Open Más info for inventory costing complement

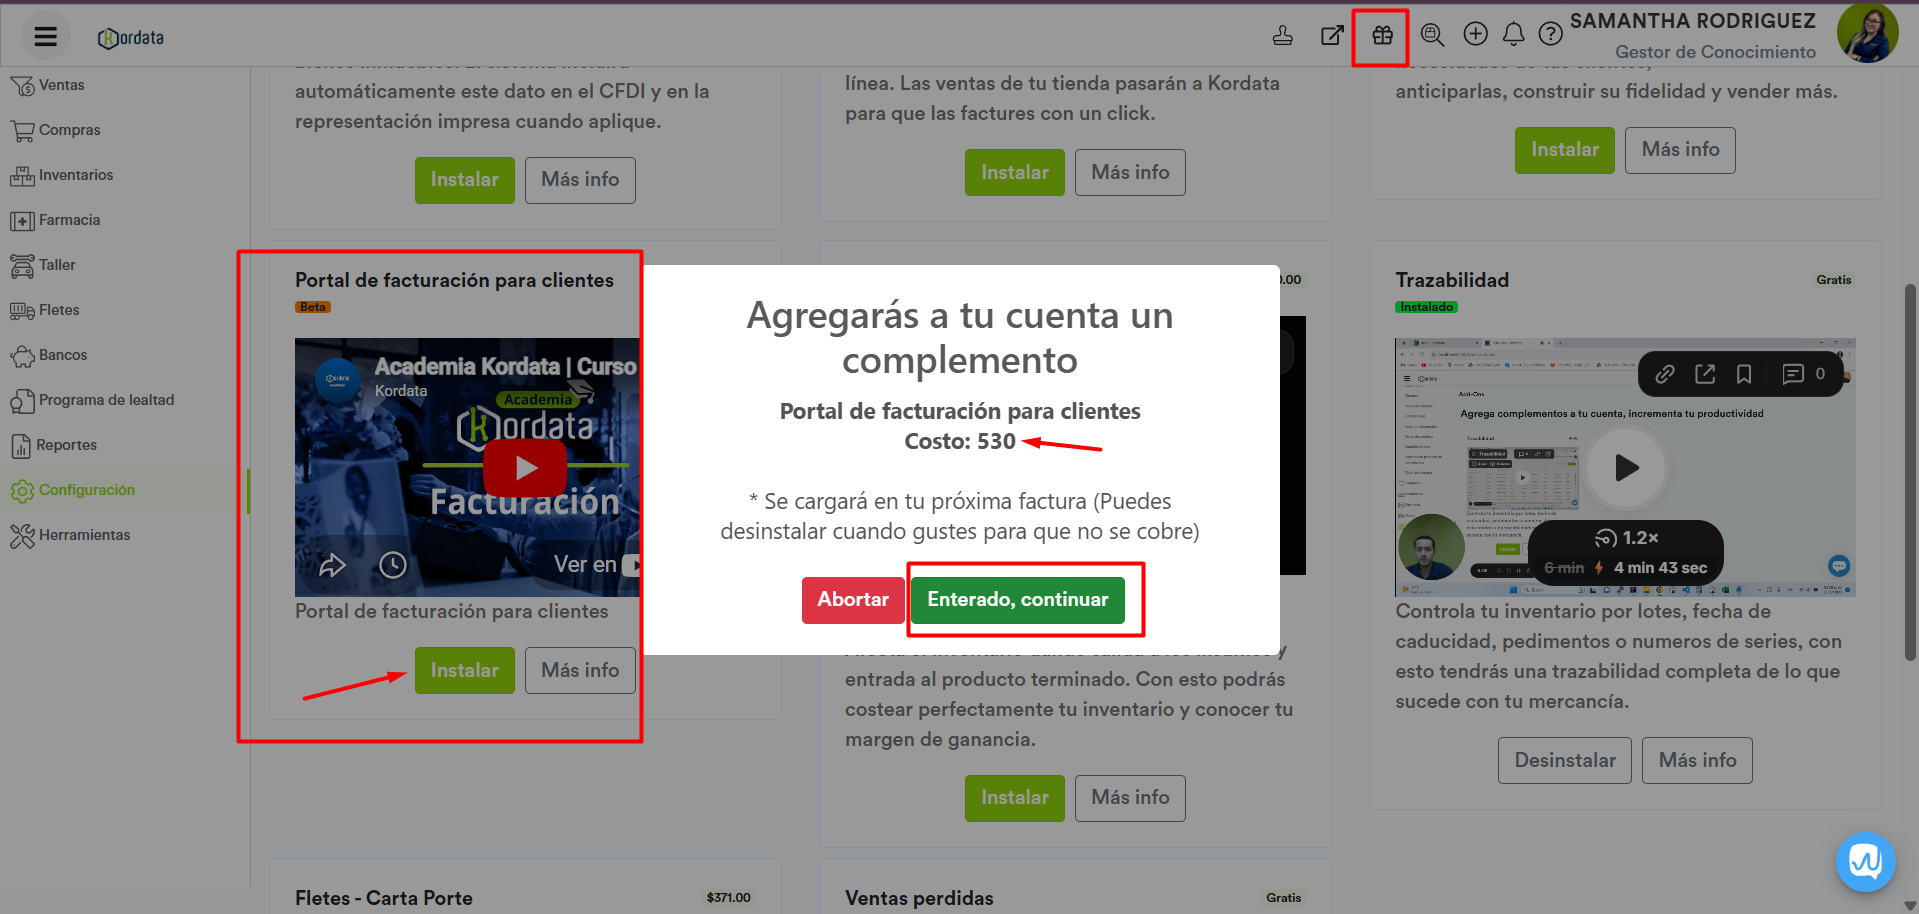[1130, 798]
